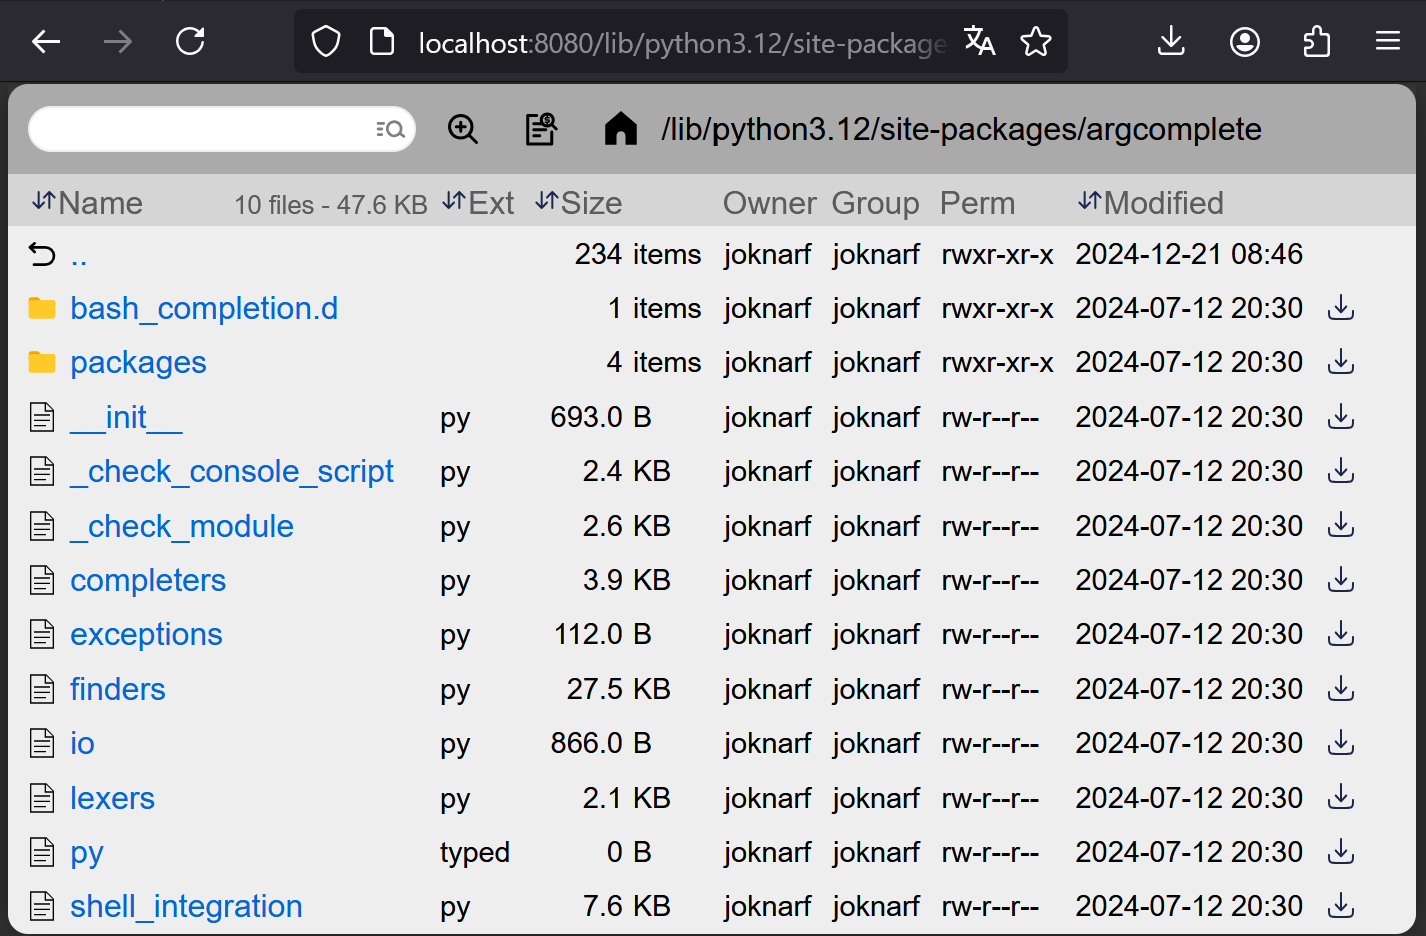The width and height of the screenshot is (1426, 936).
Task: Go forward in browser history
Action: click(x=118, y=42)
